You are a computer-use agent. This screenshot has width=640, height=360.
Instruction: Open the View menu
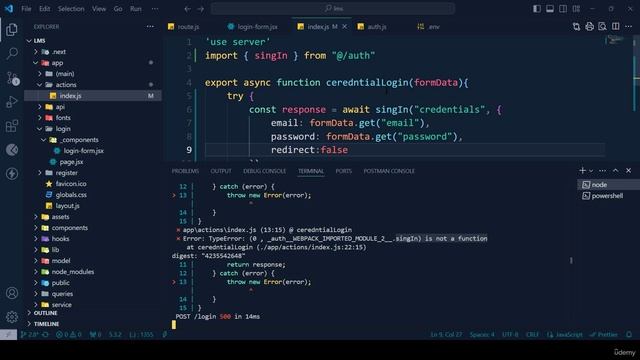pyautogui.click(x=99, y=9)
